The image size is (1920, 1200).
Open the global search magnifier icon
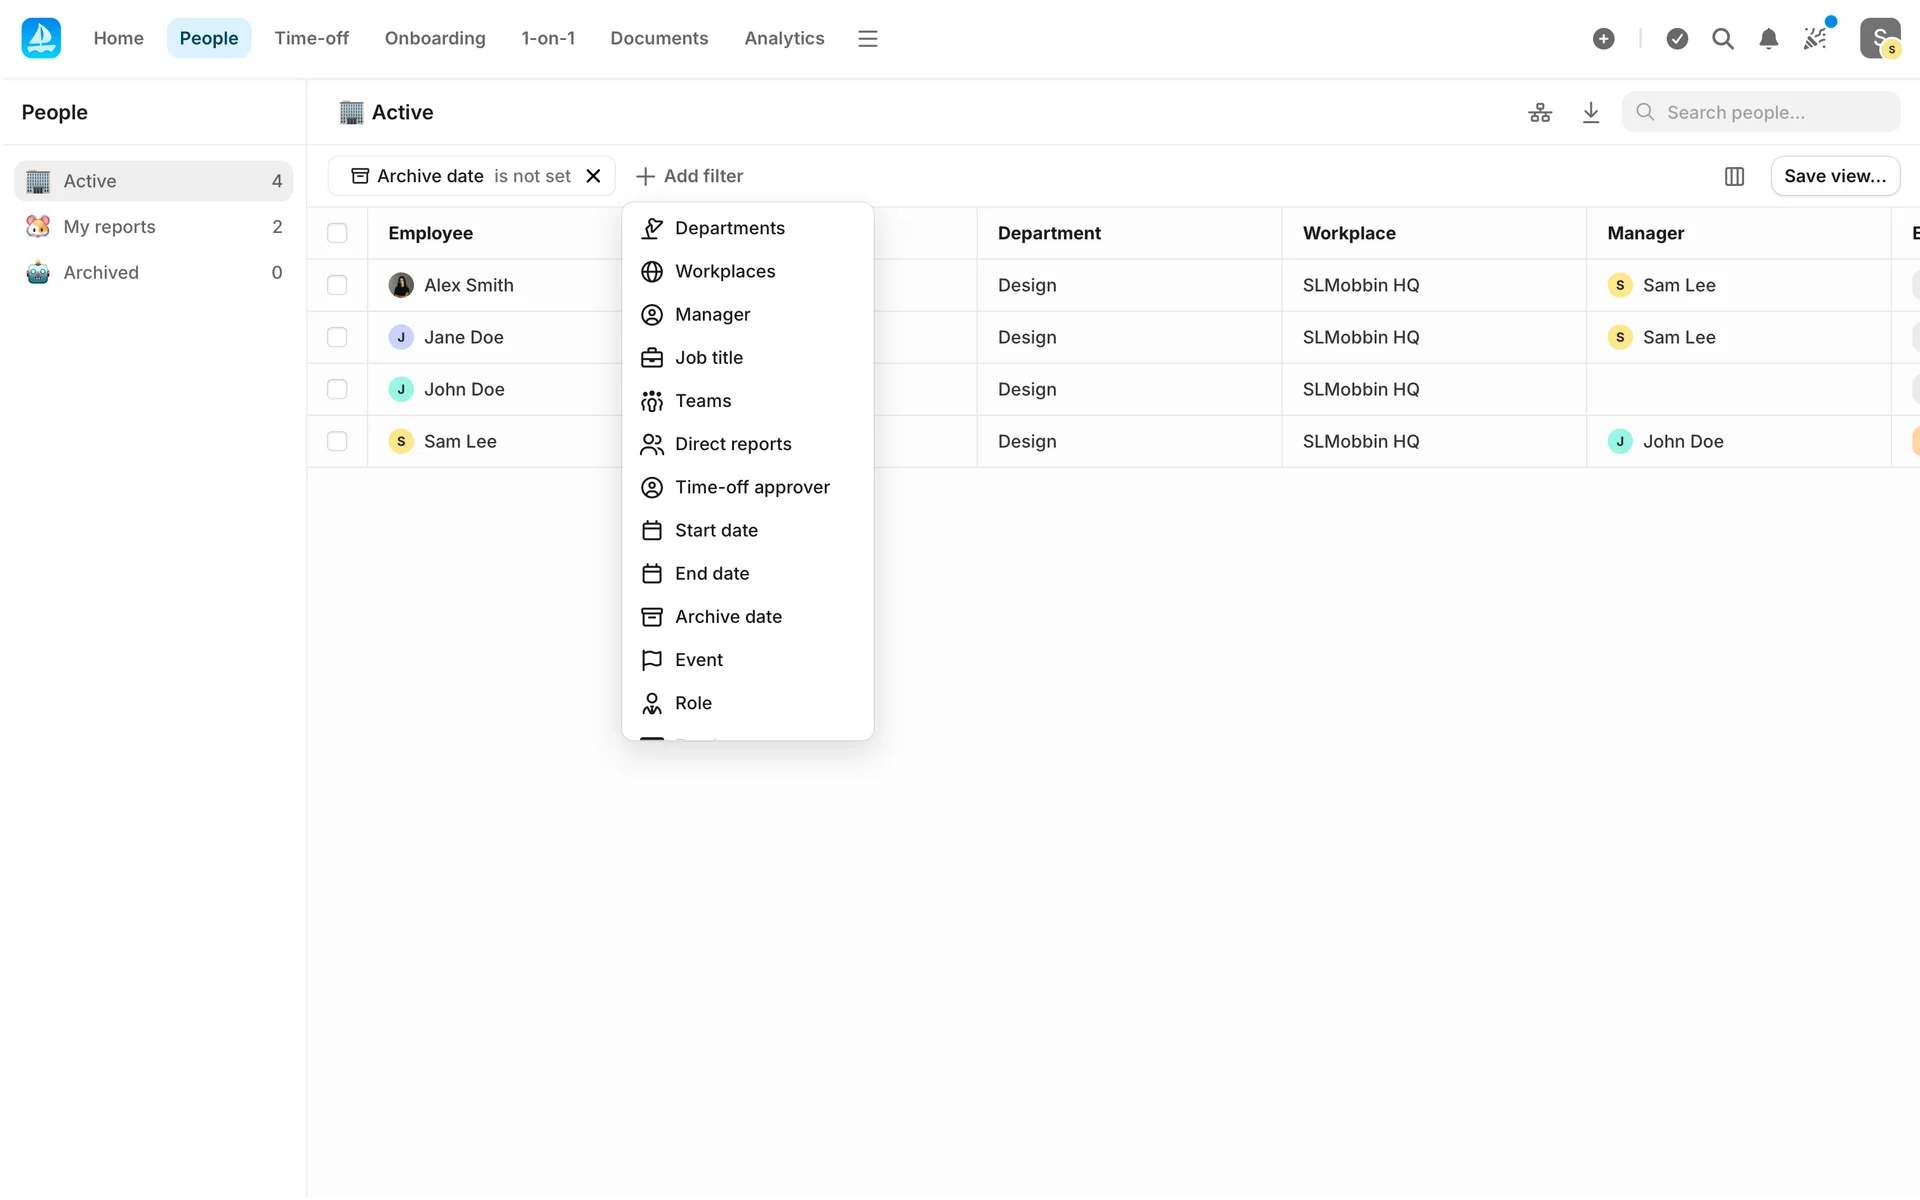point(1722,39)
